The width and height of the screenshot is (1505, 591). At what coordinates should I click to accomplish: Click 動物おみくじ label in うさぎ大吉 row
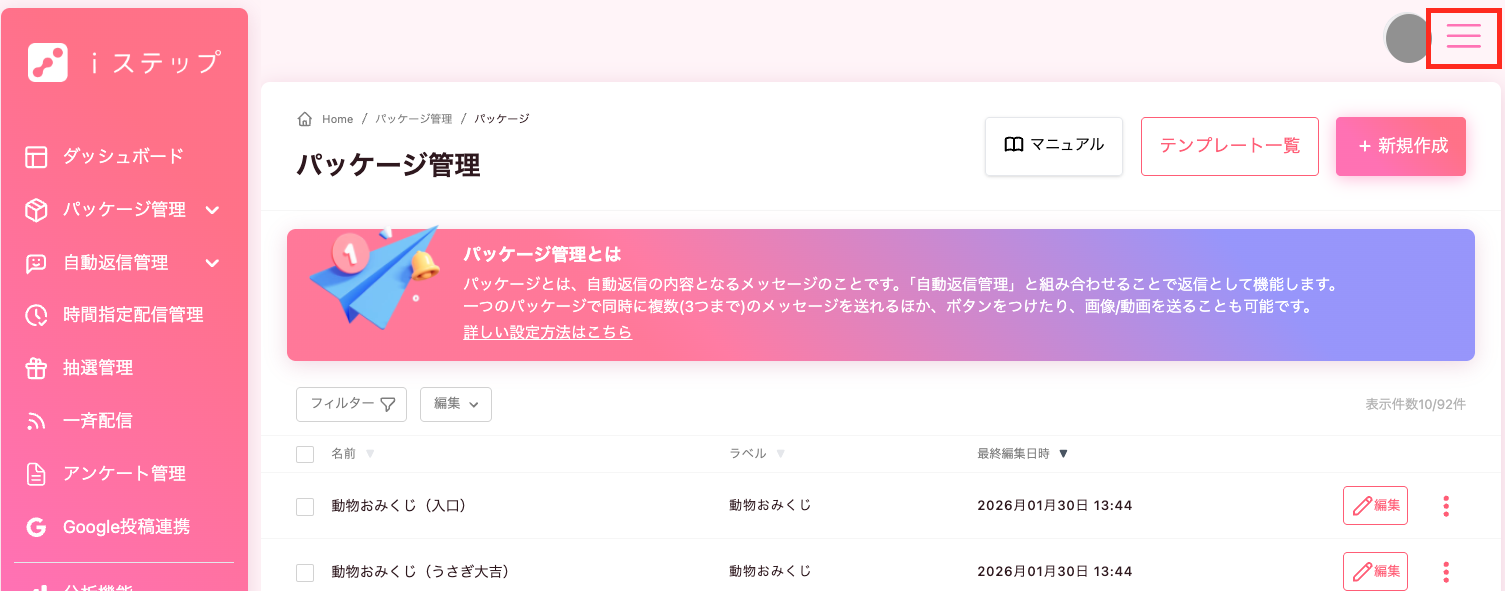pyautogui.click(x=770, y=572)
